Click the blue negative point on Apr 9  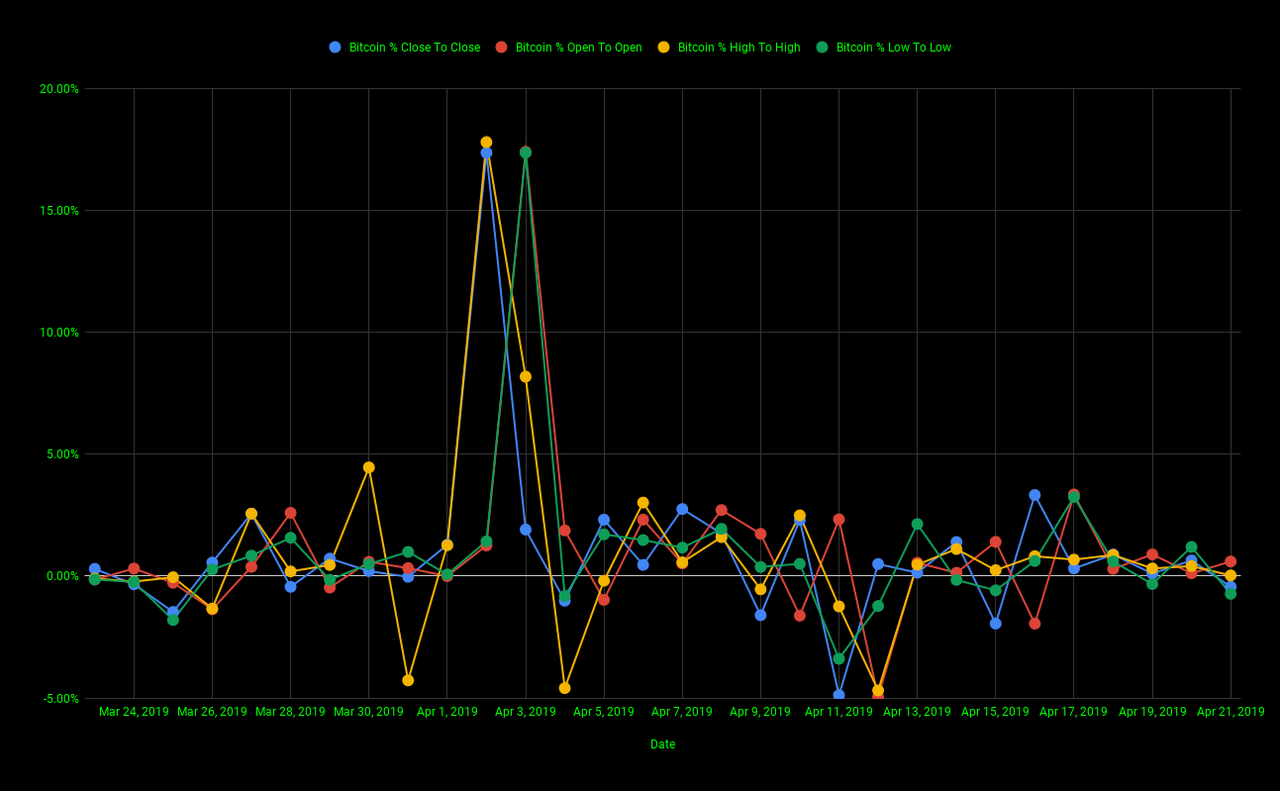pyautogui.click(x=761, y=615)
